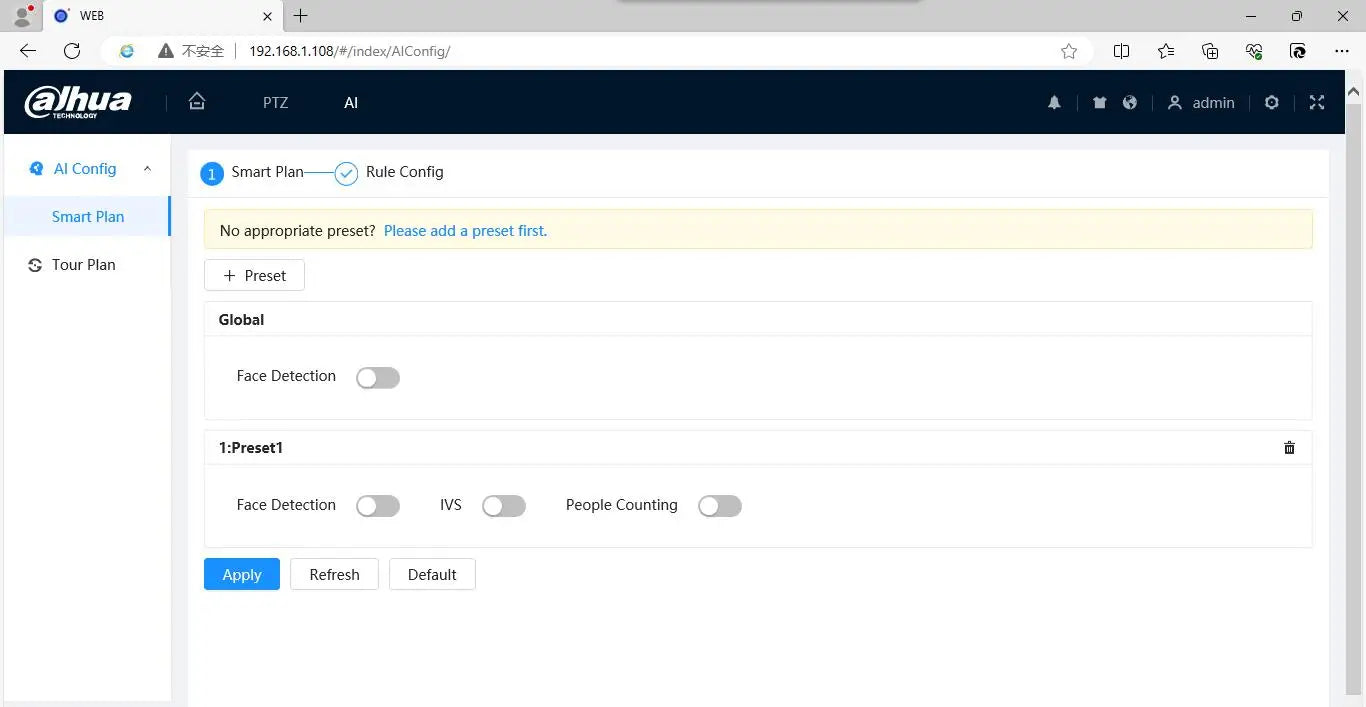Select Tour Plan in the sidebar

click(x=84, y=265)
